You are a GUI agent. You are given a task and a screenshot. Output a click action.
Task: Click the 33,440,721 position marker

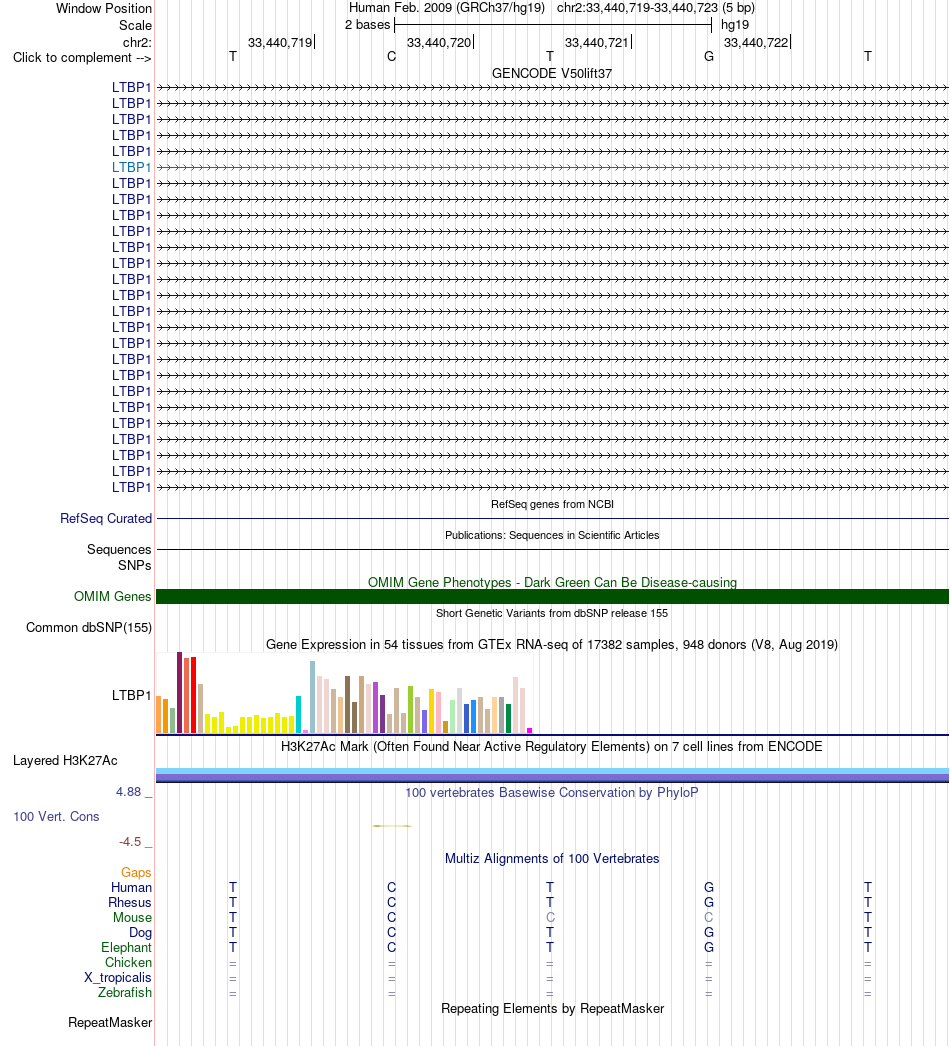click(598, 43)
